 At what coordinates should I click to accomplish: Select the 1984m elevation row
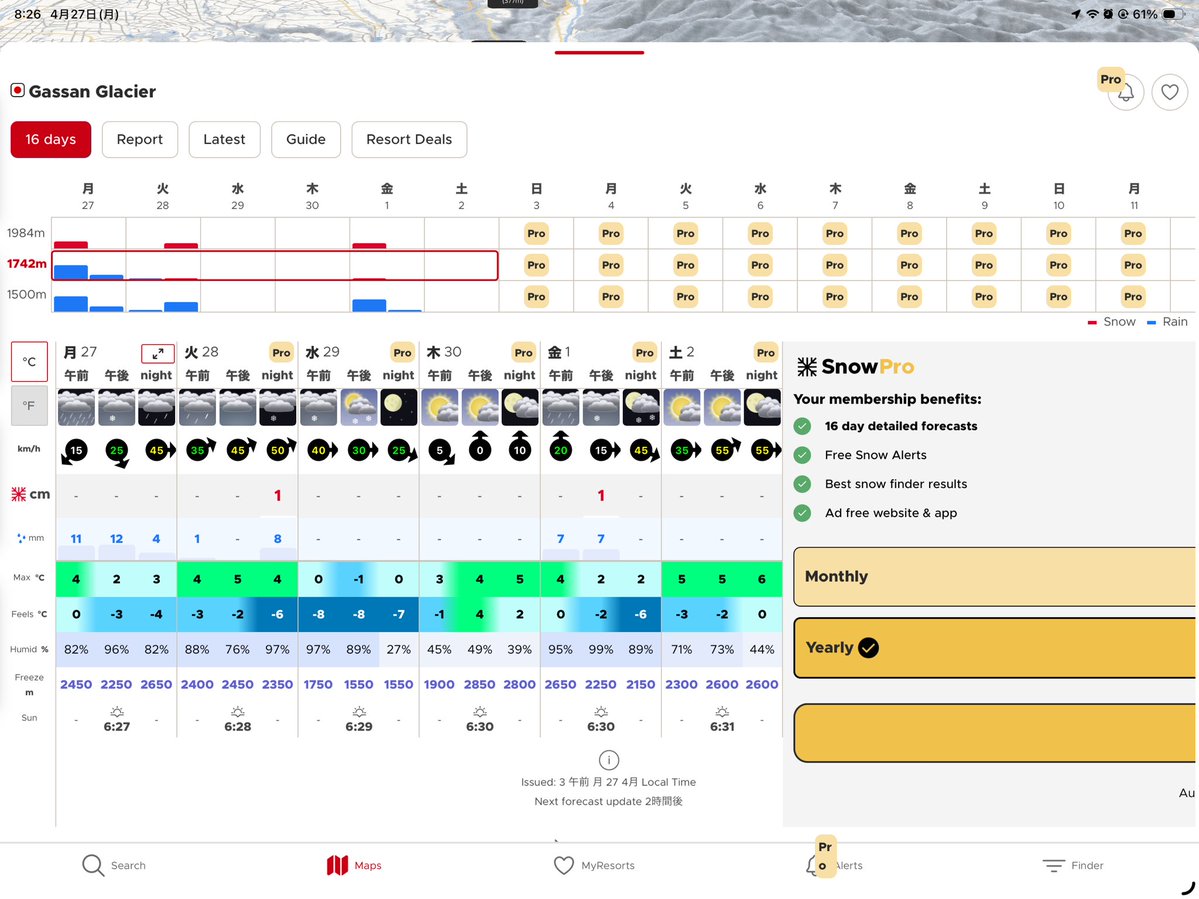click(x=26, y=232)
